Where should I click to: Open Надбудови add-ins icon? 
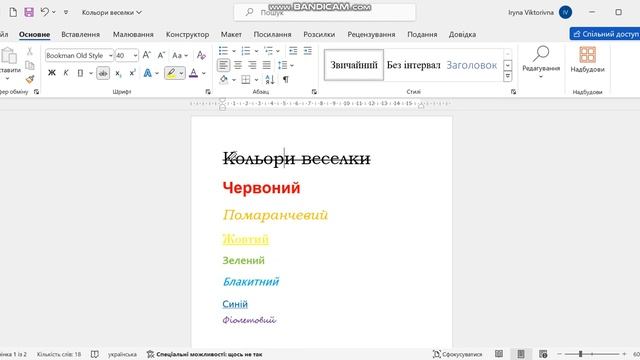click(x=587, y=60)
